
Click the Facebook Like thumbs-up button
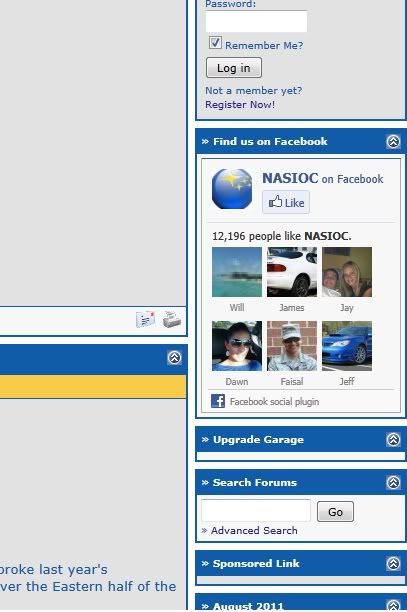click(x=286, y=202)
